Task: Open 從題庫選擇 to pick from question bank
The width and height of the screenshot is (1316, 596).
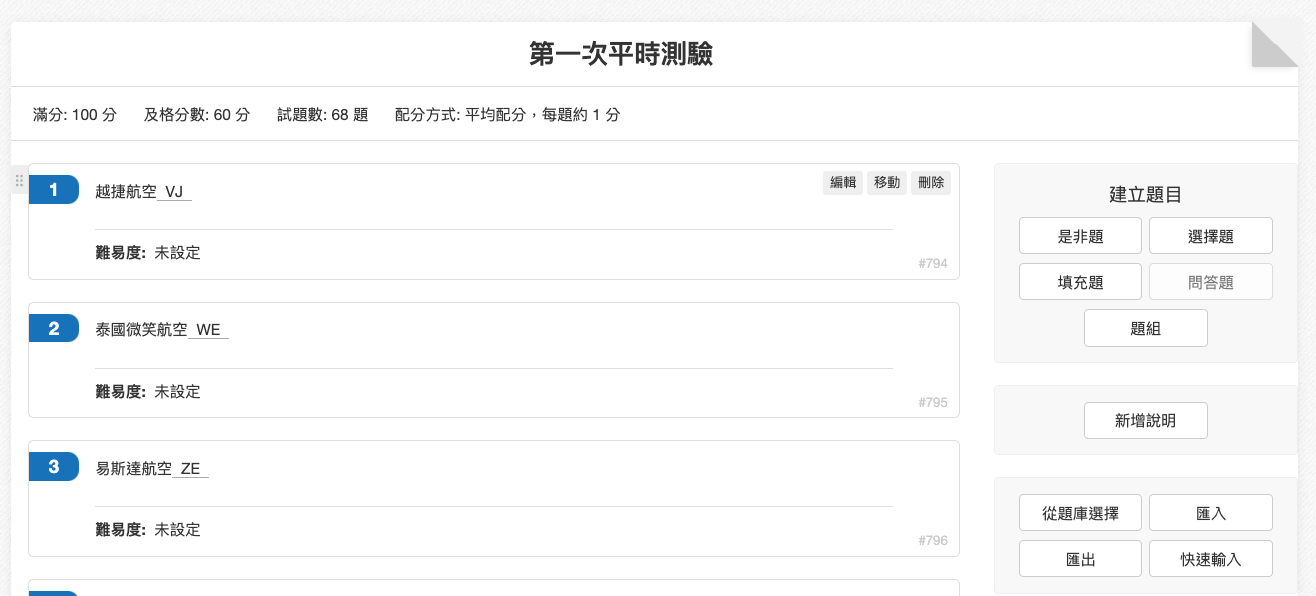Action: tap(1080, 513)
